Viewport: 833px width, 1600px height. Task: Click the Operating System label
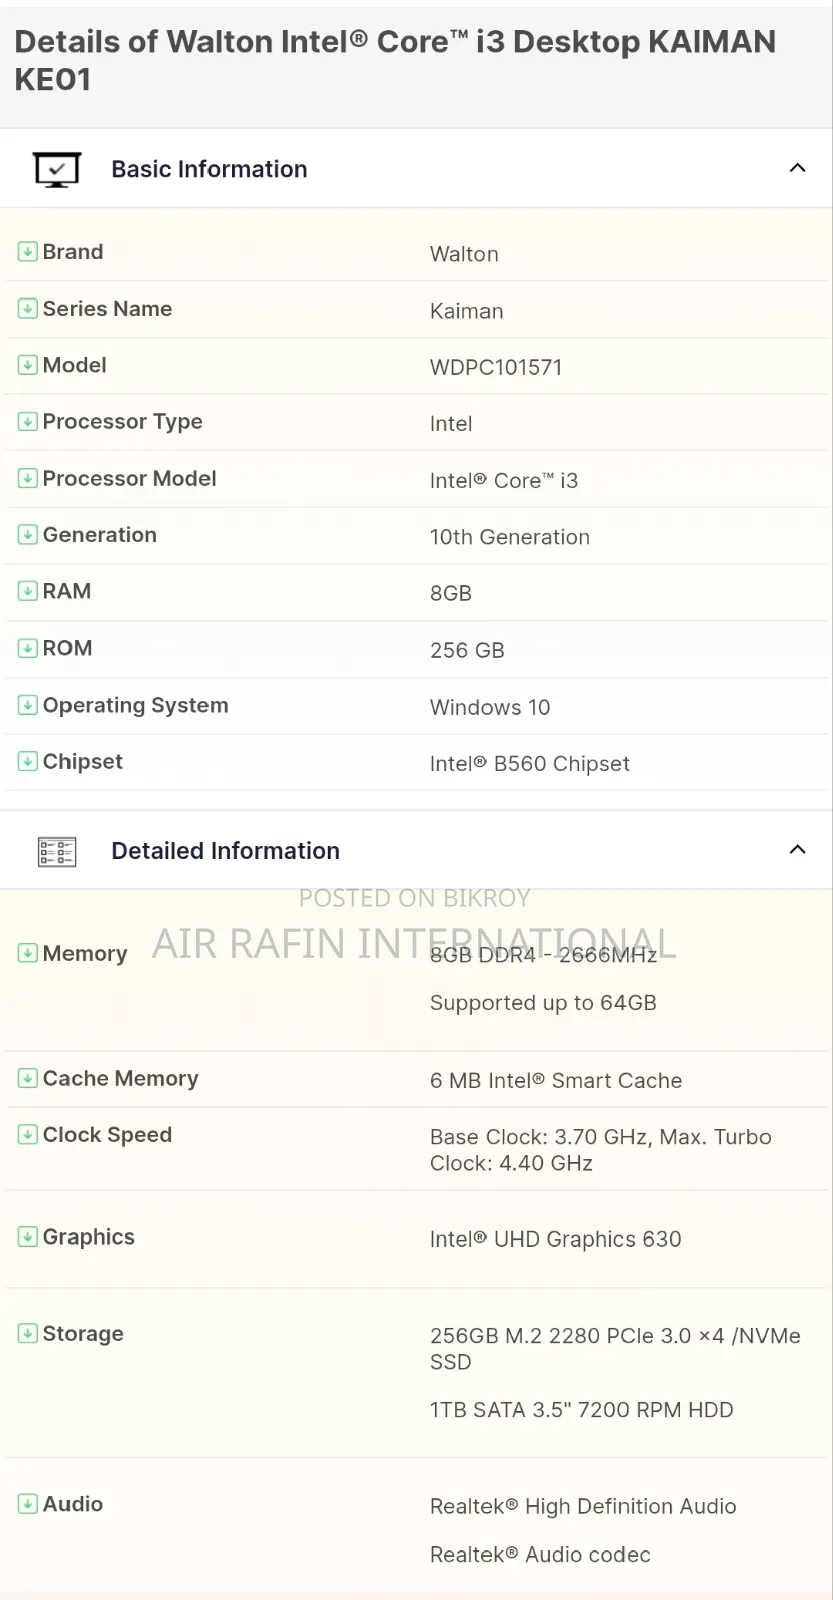click(x=135, y=705)
